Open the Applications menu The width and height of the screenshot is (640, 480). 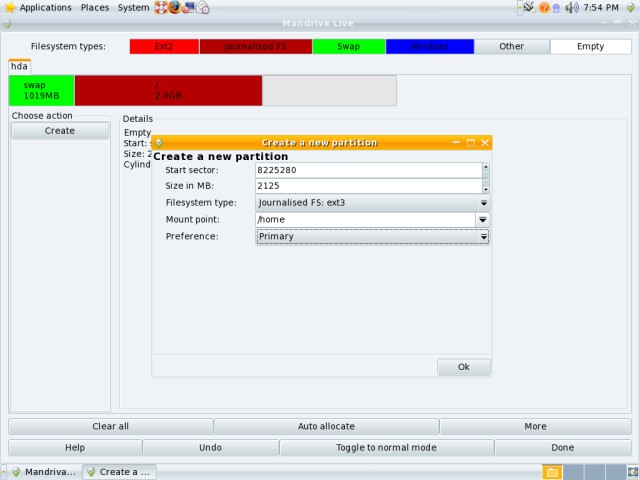click(45, 7)
